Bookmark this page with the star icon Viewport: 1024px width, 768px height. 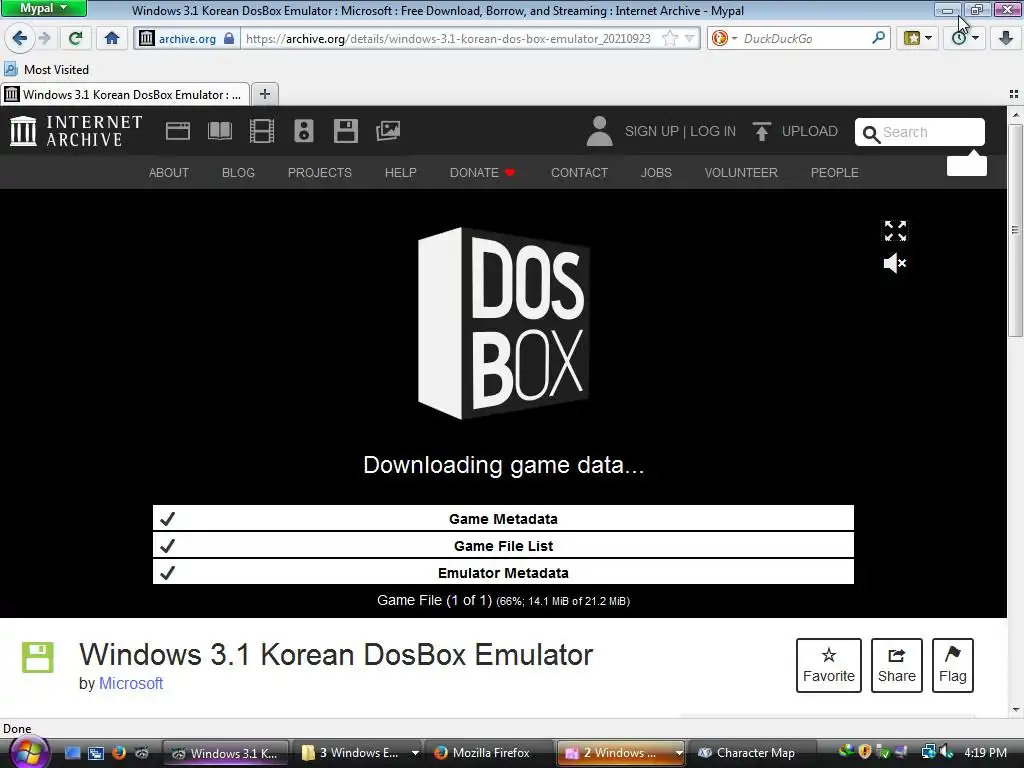pyautogui.click(x=670, y=39)
